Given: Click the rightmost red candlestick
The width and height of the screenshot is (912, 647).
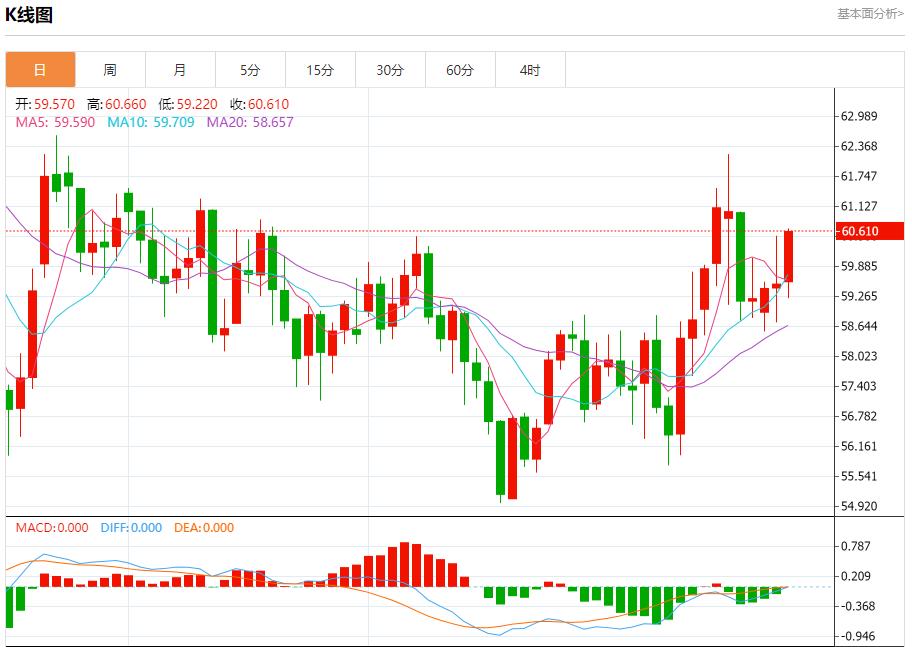Looking at the screenshot, I should [789, 256].
